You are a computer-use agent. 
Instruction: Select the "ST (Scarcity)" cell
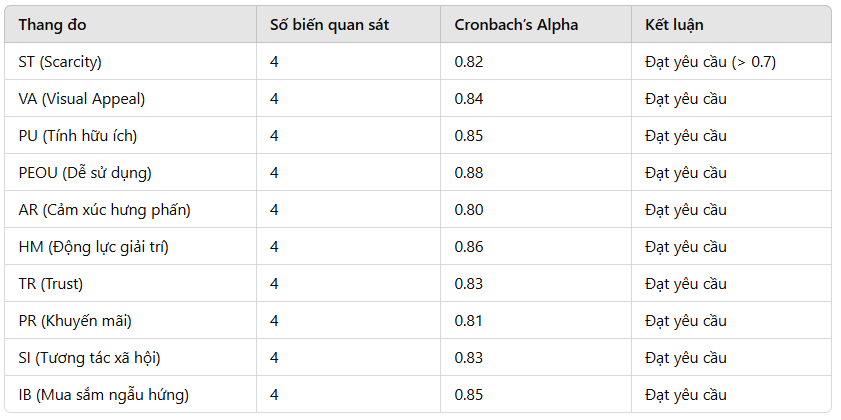(60, 62)
